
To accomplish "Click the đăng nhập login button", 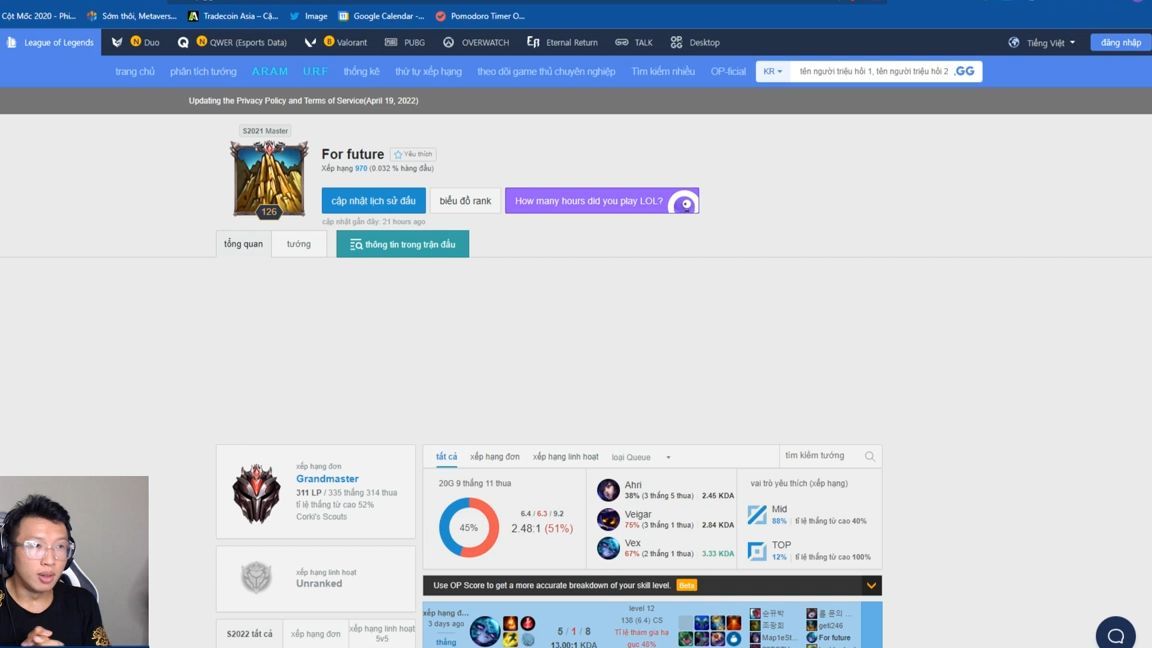I will [x=1120, y=43].
